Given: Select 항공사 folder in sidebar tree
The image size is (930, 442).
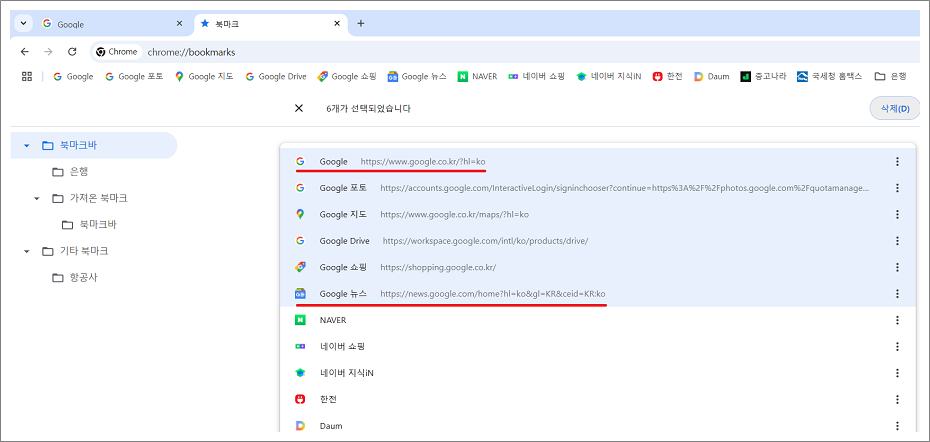Looking at the screenshot, I should point(75,278).
